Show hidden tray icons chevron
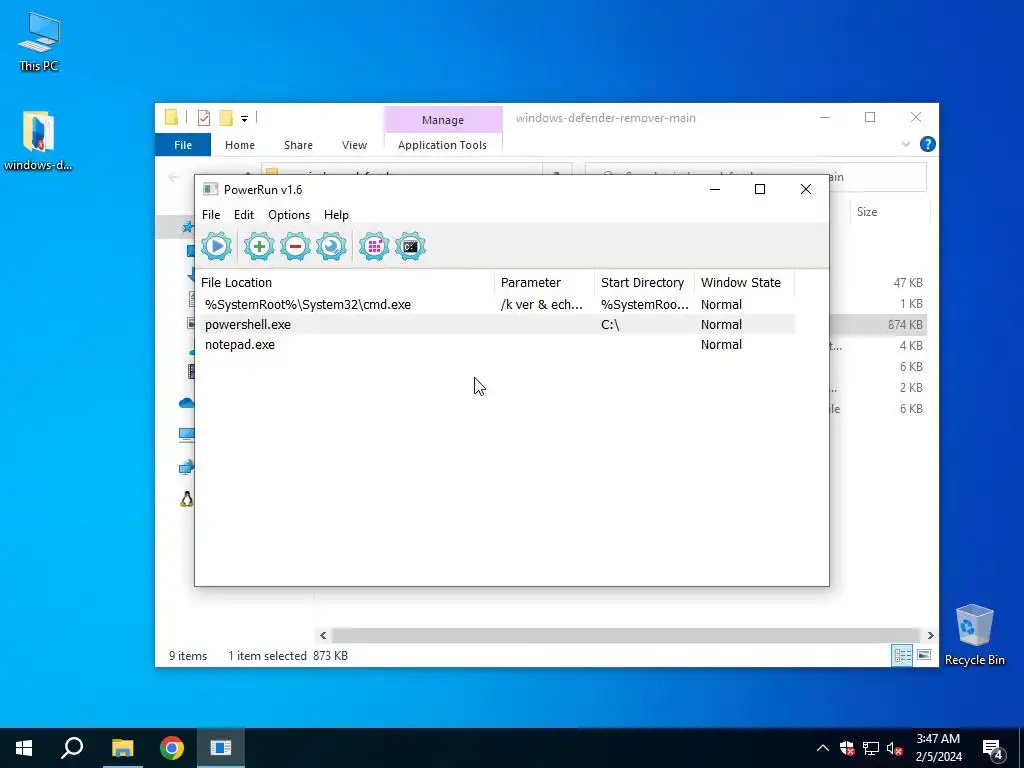This screenshot has width=1024, height=768. tap(823, 748)
